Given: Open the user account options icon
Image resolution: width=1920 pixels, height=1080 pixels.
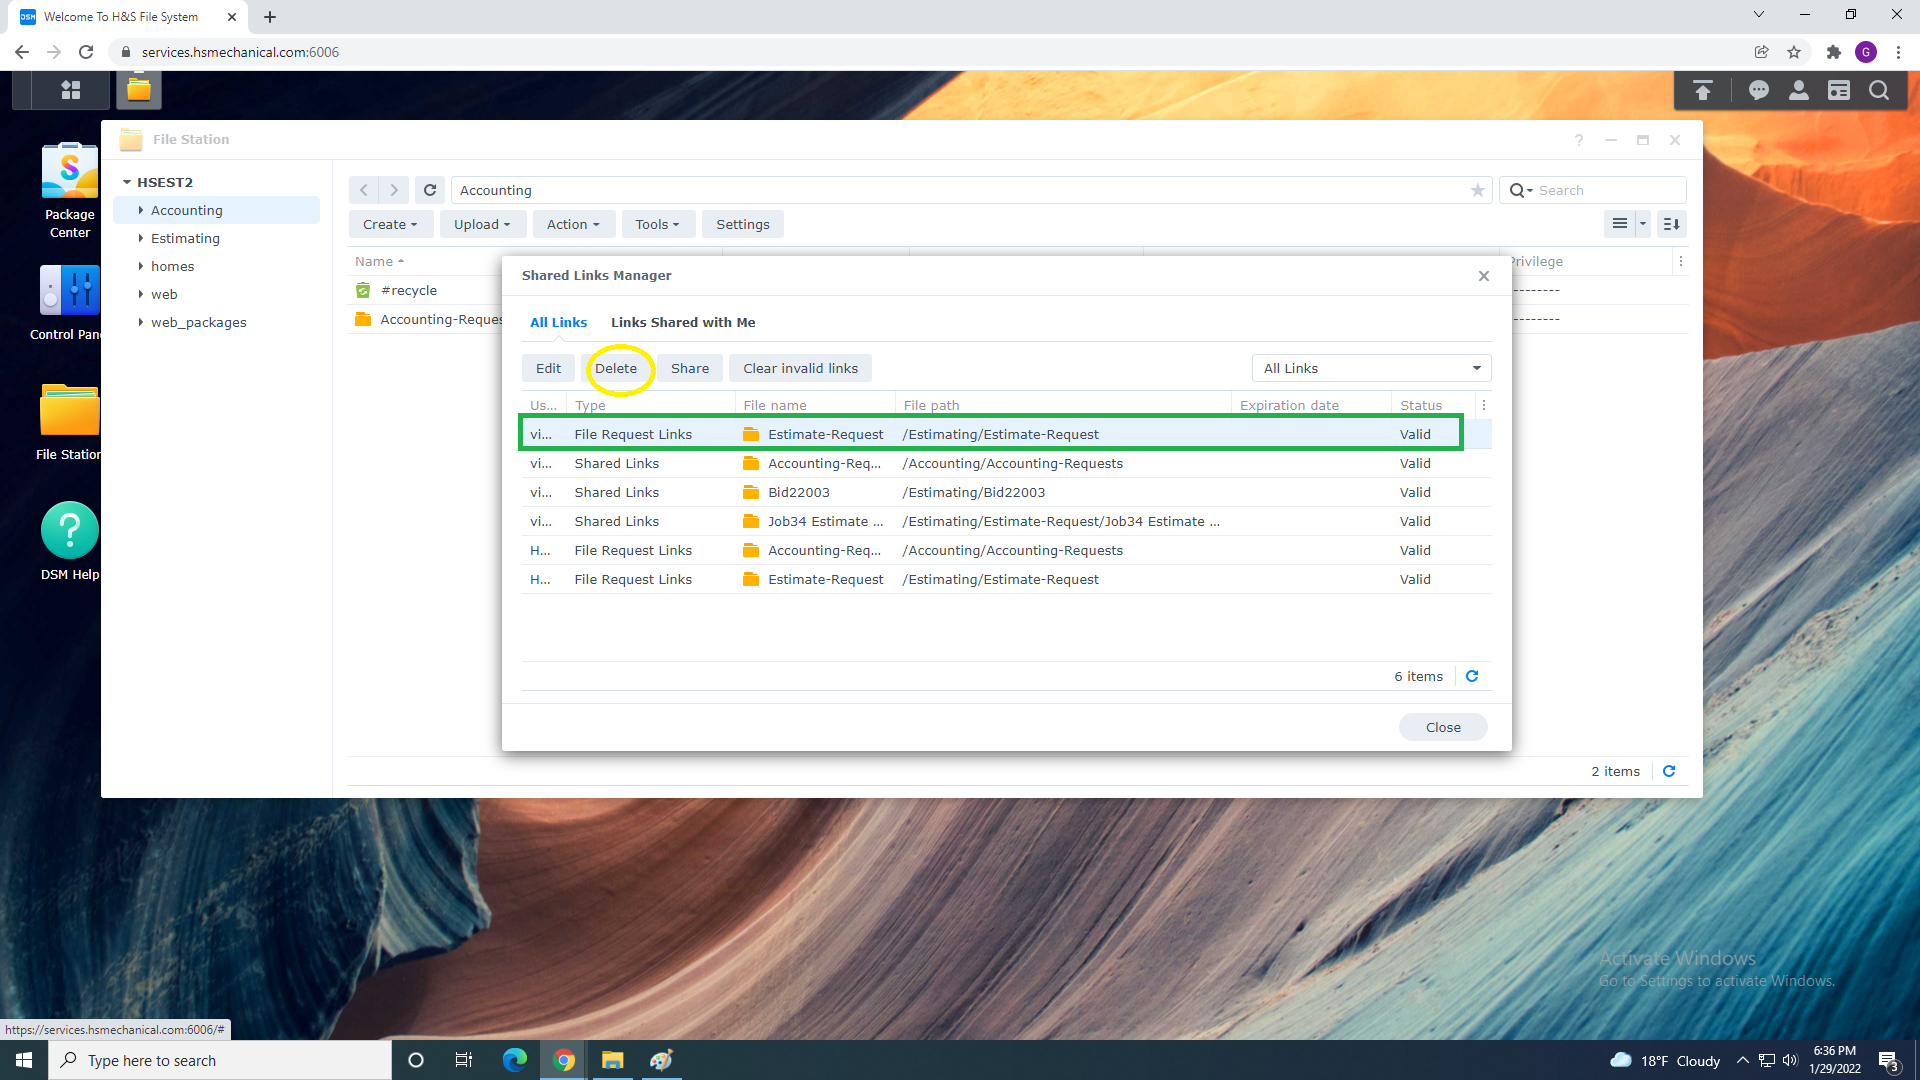Looking at the screenshot, I should tap(1798, 91).
